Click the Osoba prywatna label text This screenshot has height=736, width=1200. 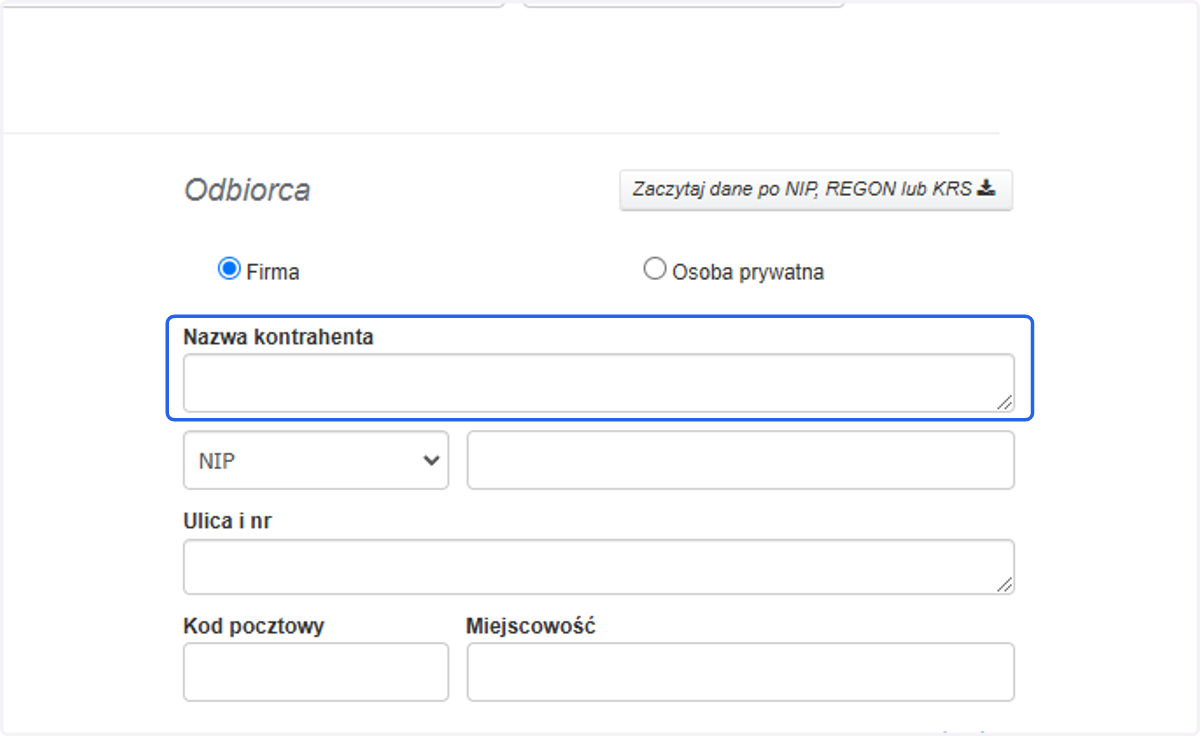coord(748,272)
